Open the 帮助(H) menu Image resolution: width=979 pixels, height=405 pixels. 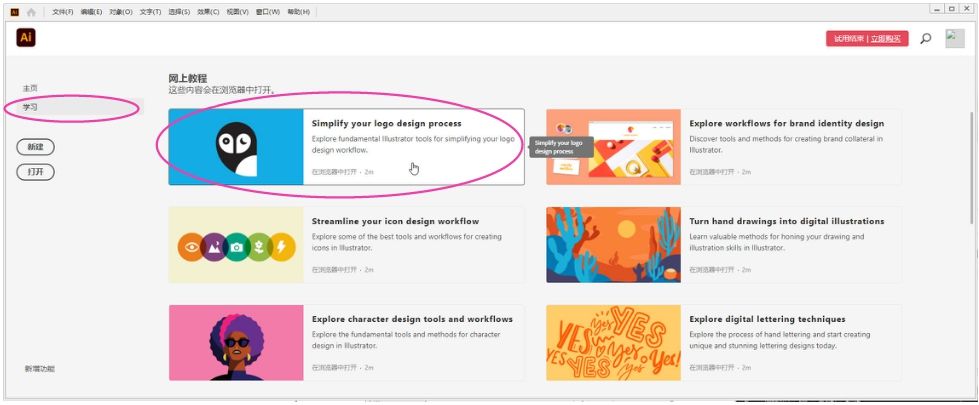(x=298, y=12)
